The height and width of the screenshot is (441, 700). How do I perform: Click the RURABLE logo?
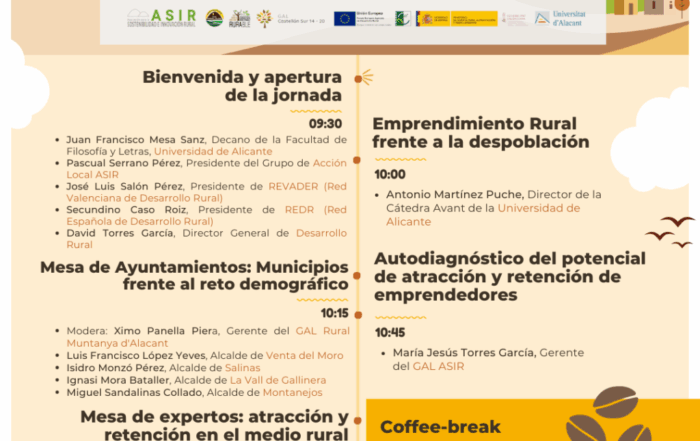[x=239, y=19]
